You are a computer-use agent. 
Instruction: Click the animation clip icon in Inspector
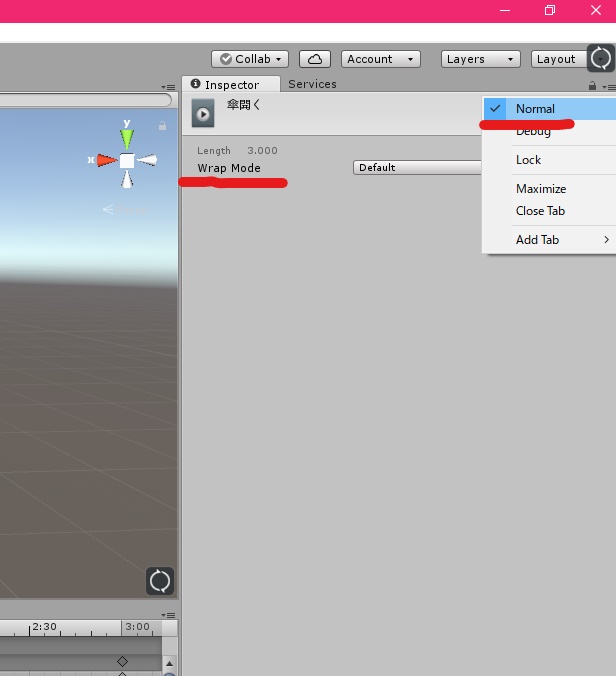pos(203,113)
